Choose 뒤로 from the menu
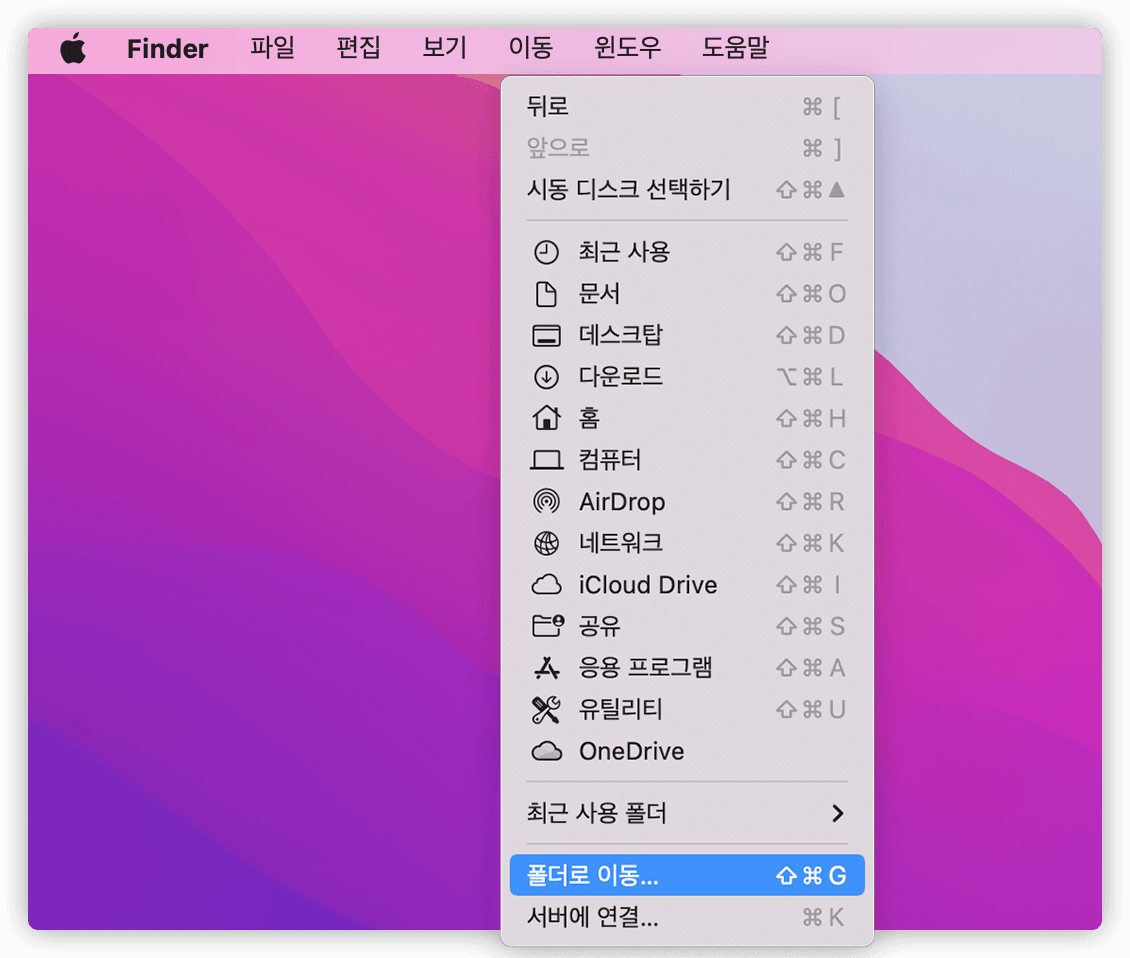The image size is (1130, 958). 687,107
